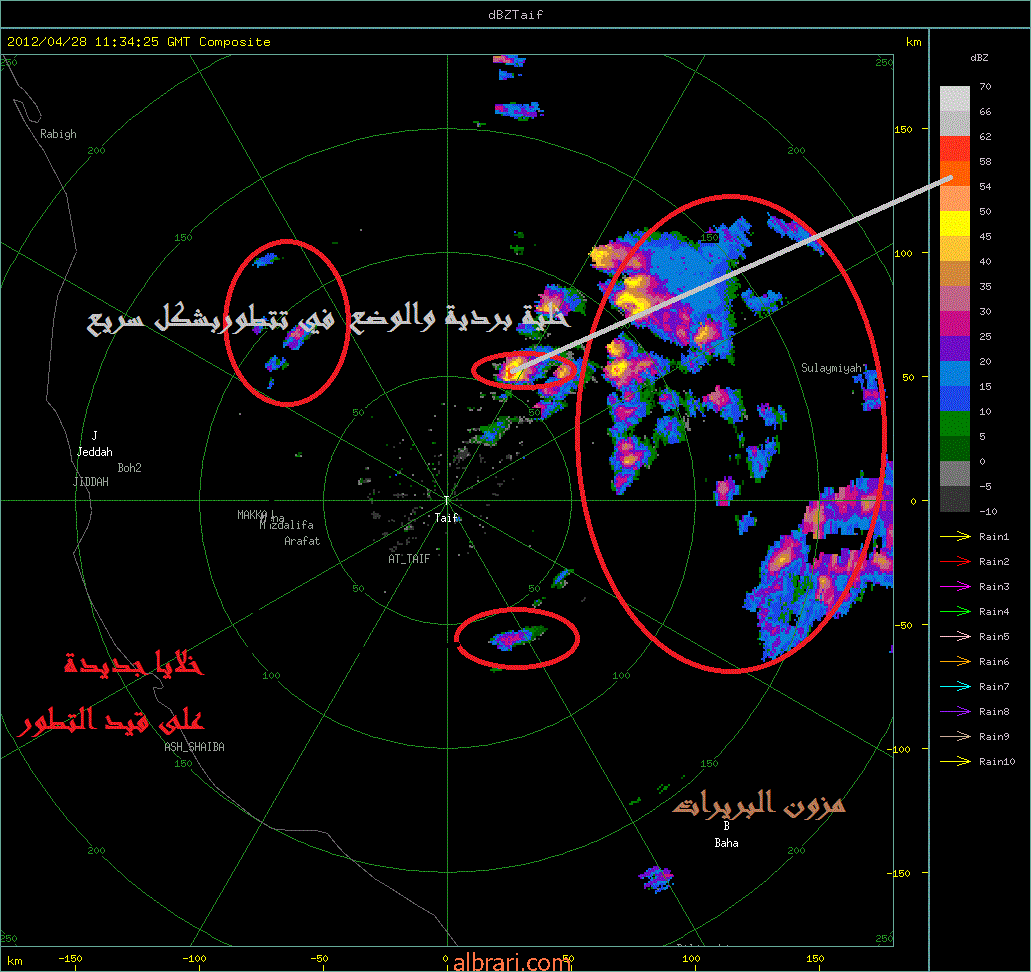This screenshot has height=972, width=1031.
Task: Click the MAKKA label
Action: [x=253, y=514]
